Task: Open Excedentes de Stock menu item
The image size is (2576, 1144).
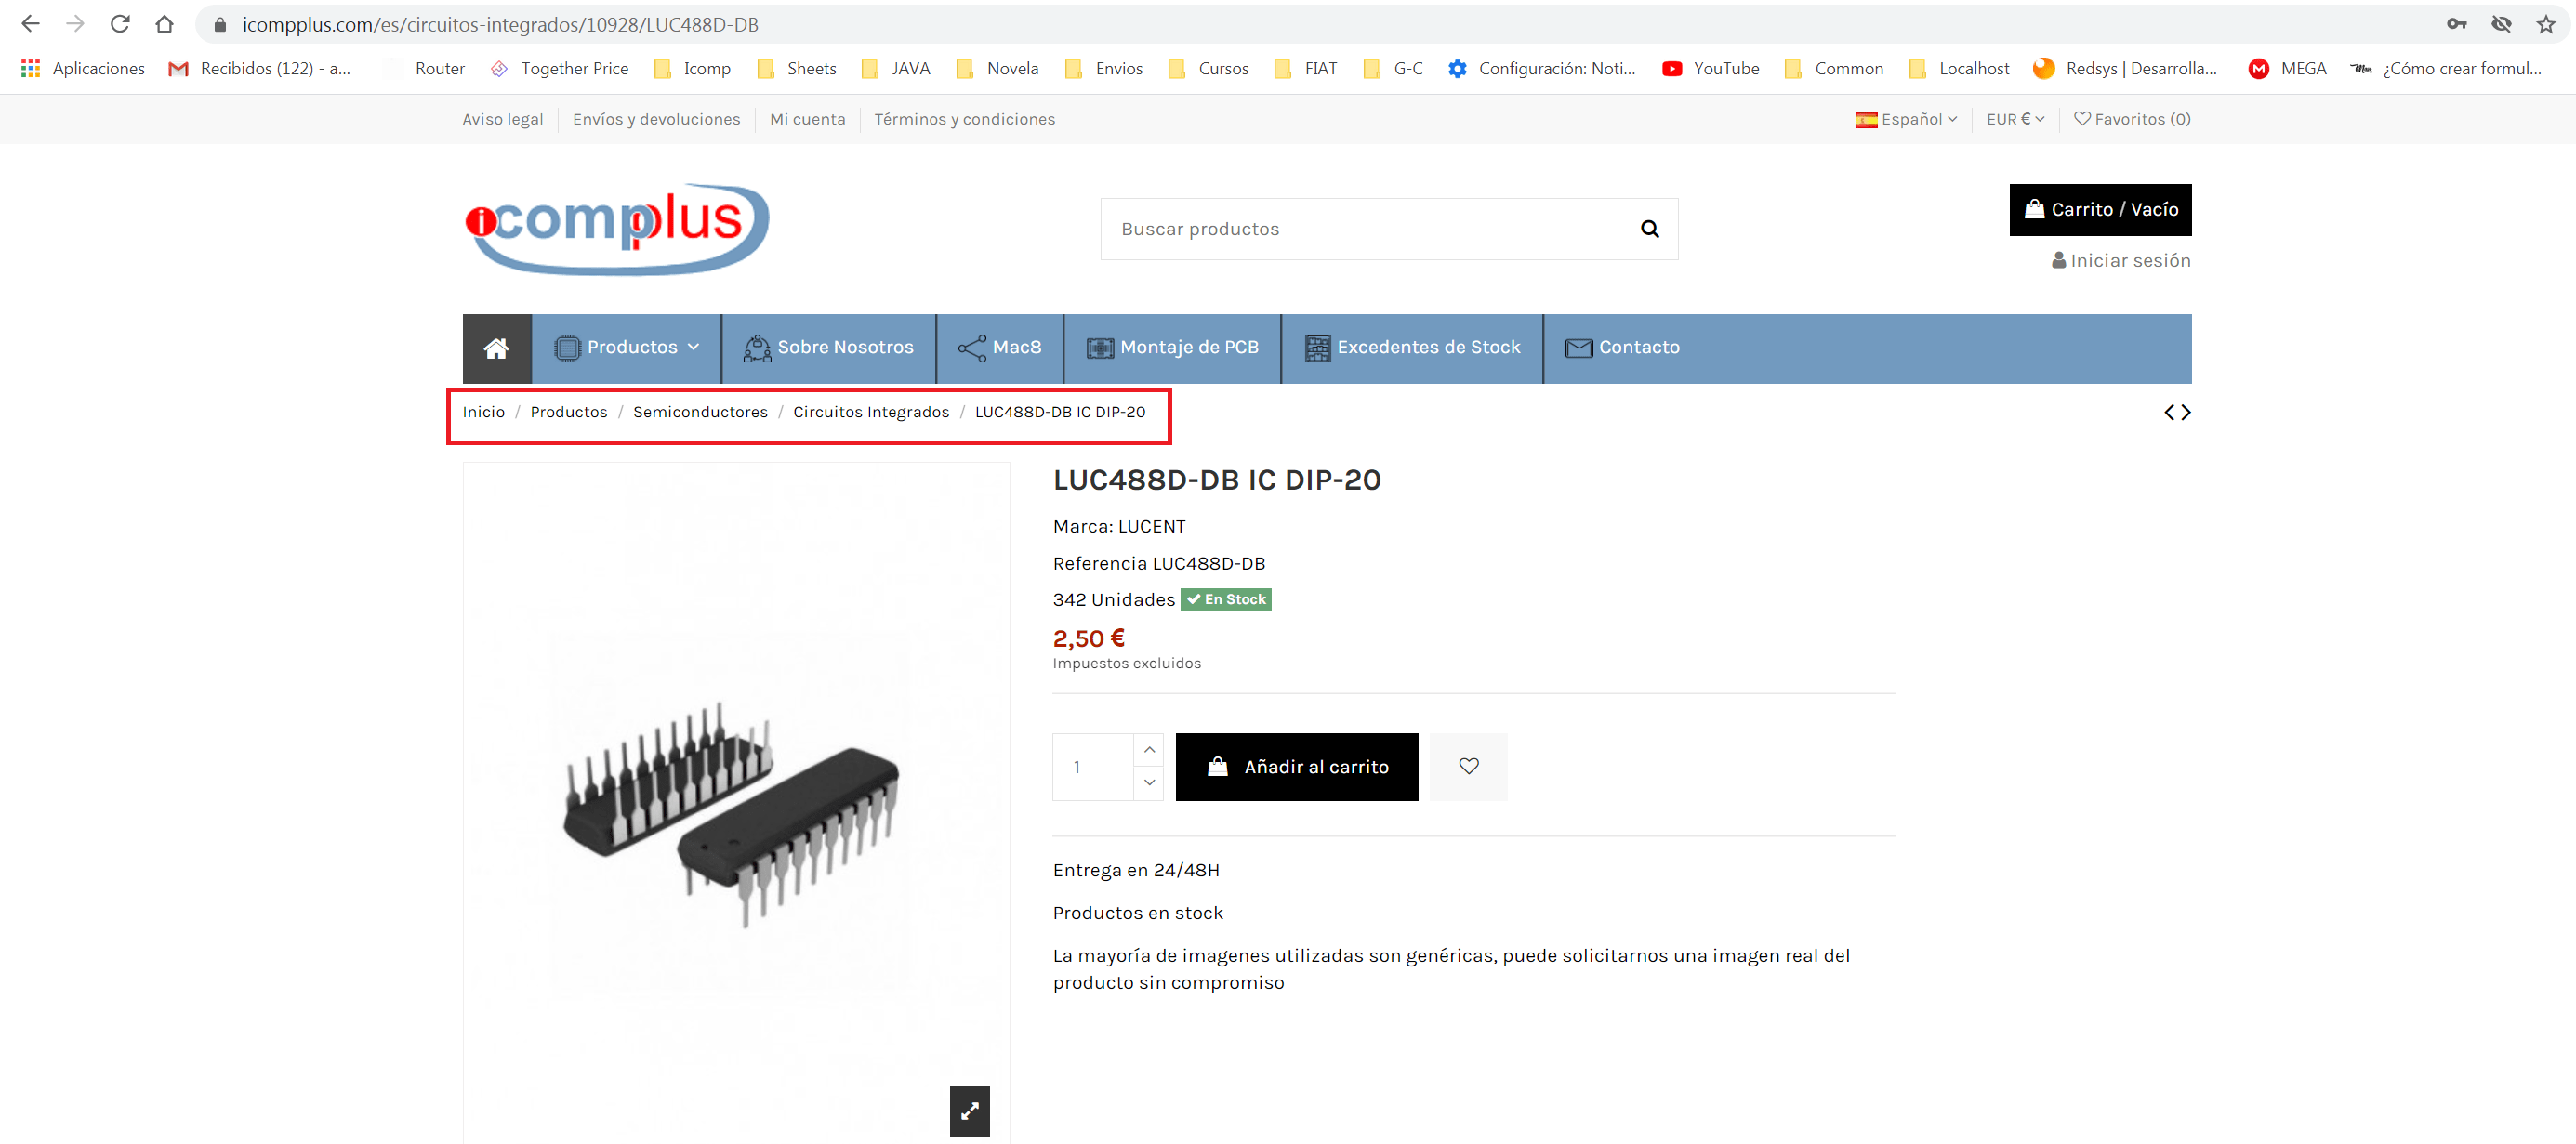Action: pos(1412,348)
